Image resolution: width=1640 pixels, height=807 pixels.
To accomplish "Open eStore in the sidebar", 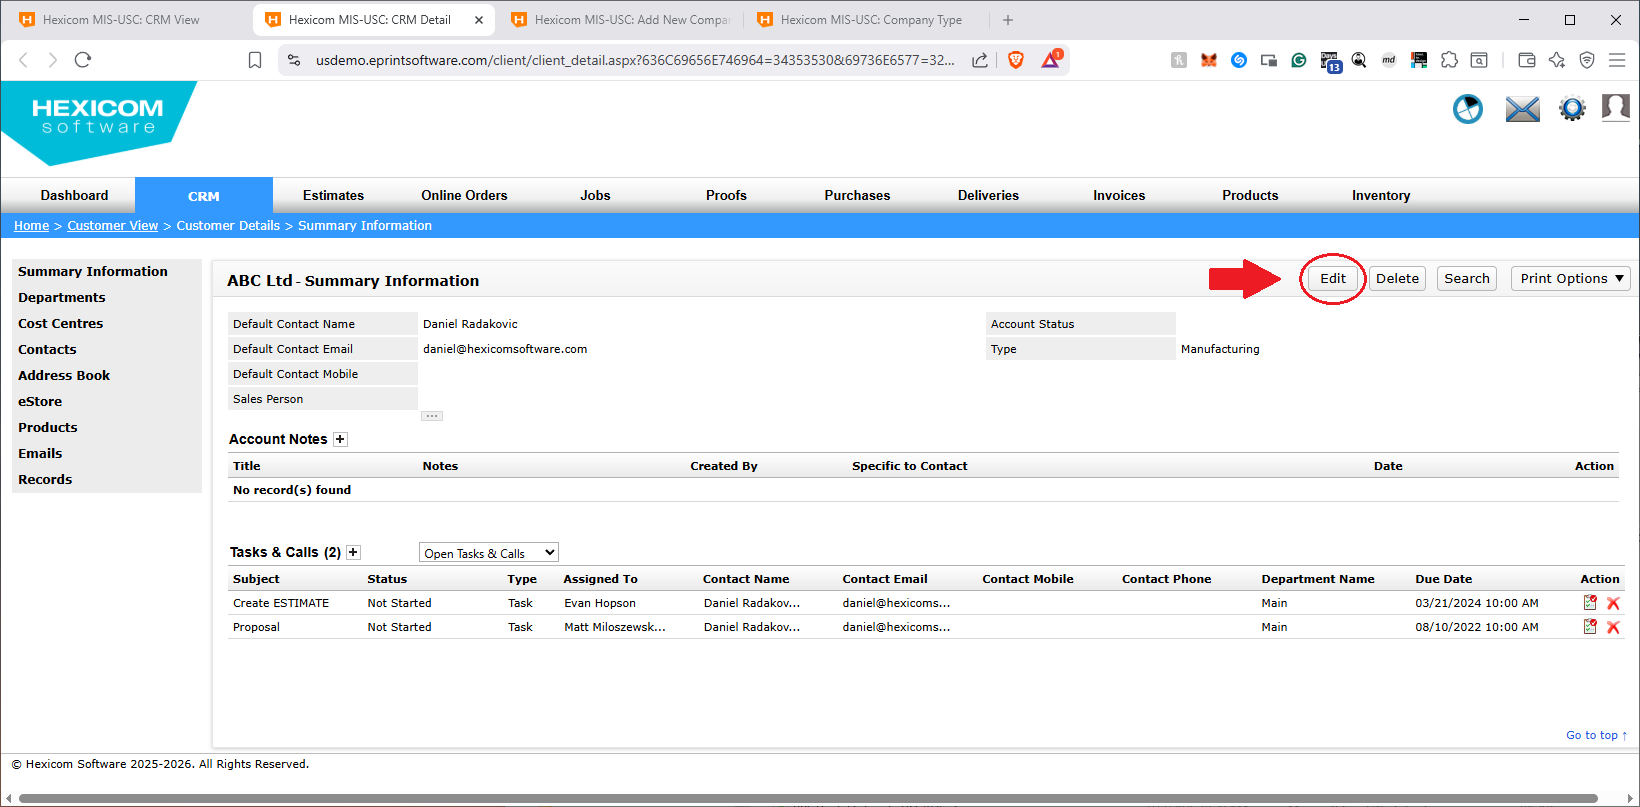I will pos(40,401).
